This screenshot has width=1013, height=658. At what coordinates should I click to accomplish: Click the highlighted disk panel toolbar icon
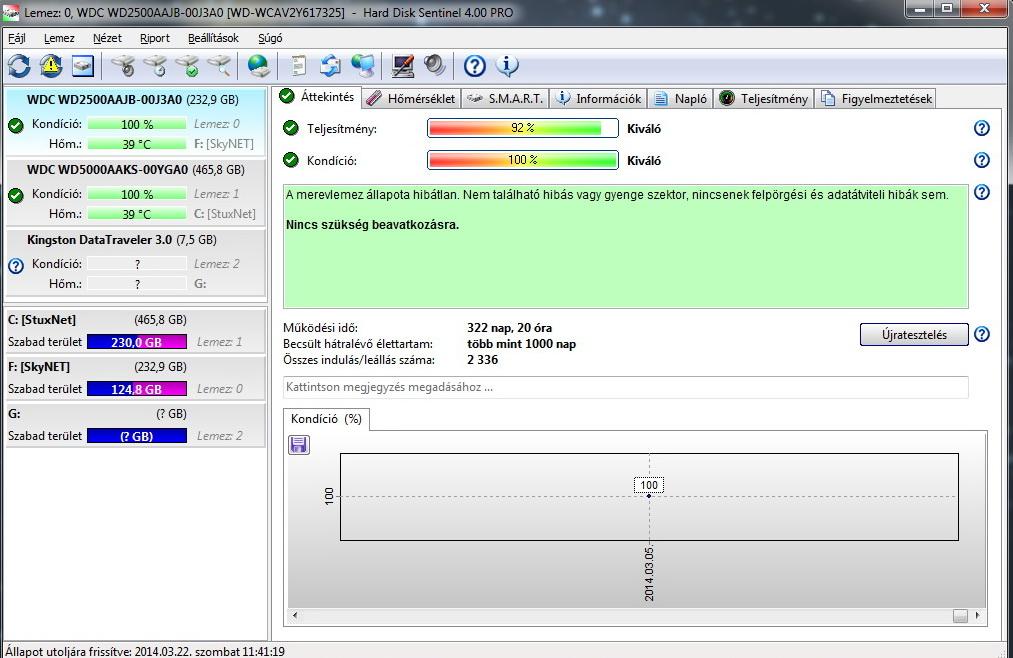(x=83, y=65)
